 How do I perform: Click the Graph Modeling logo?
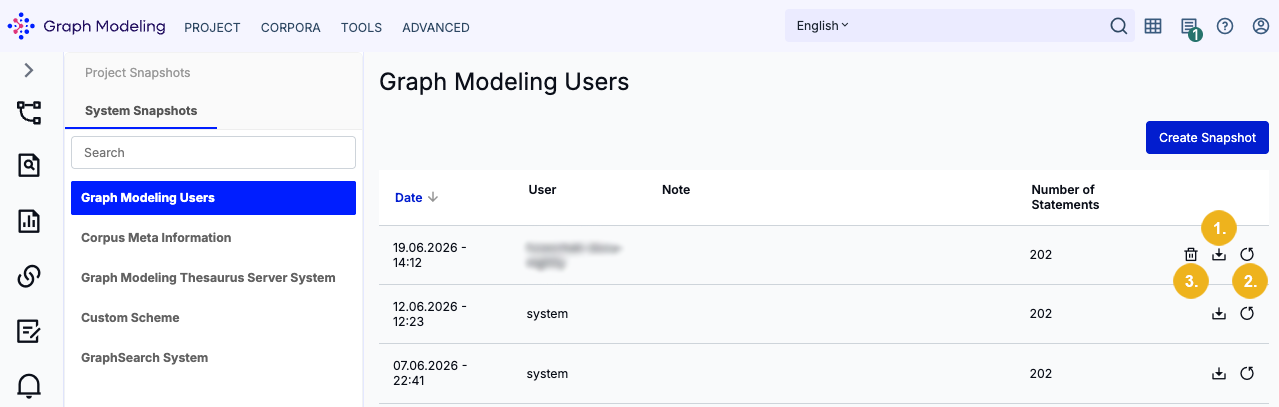pos(86,27)
